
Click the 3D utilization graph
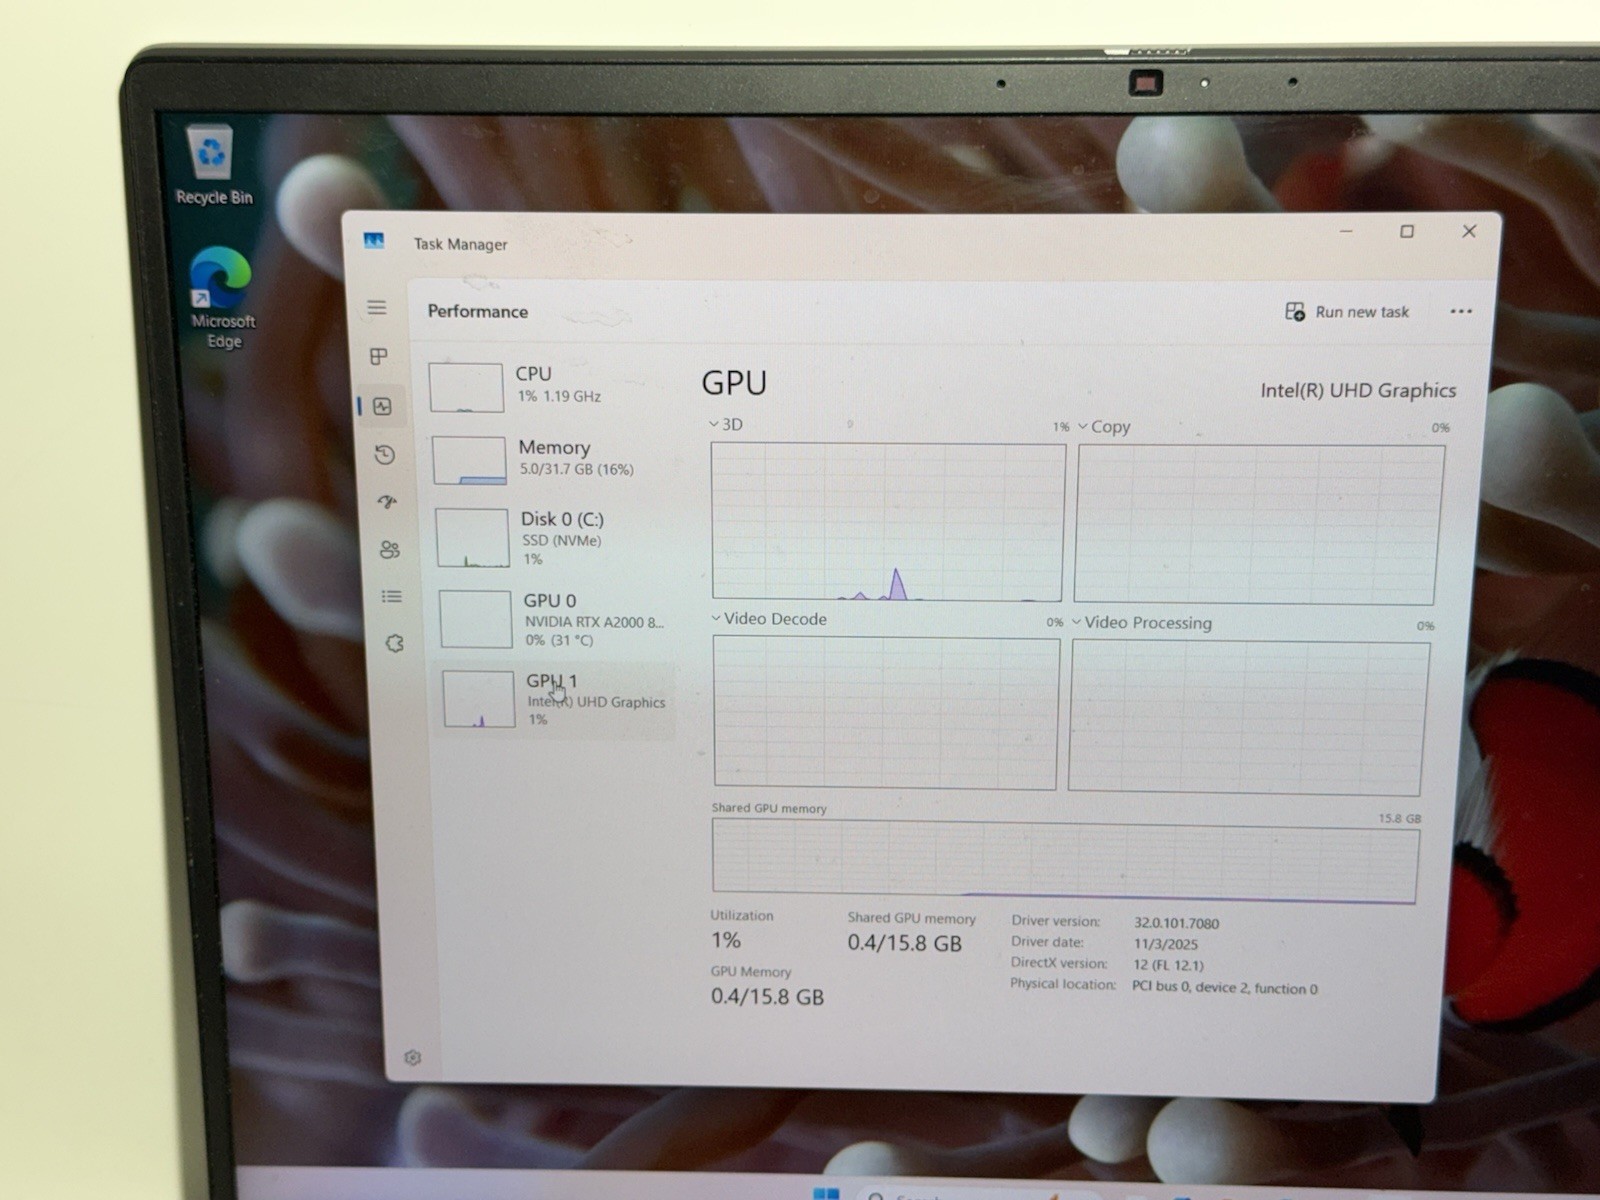tap(888, 522)
